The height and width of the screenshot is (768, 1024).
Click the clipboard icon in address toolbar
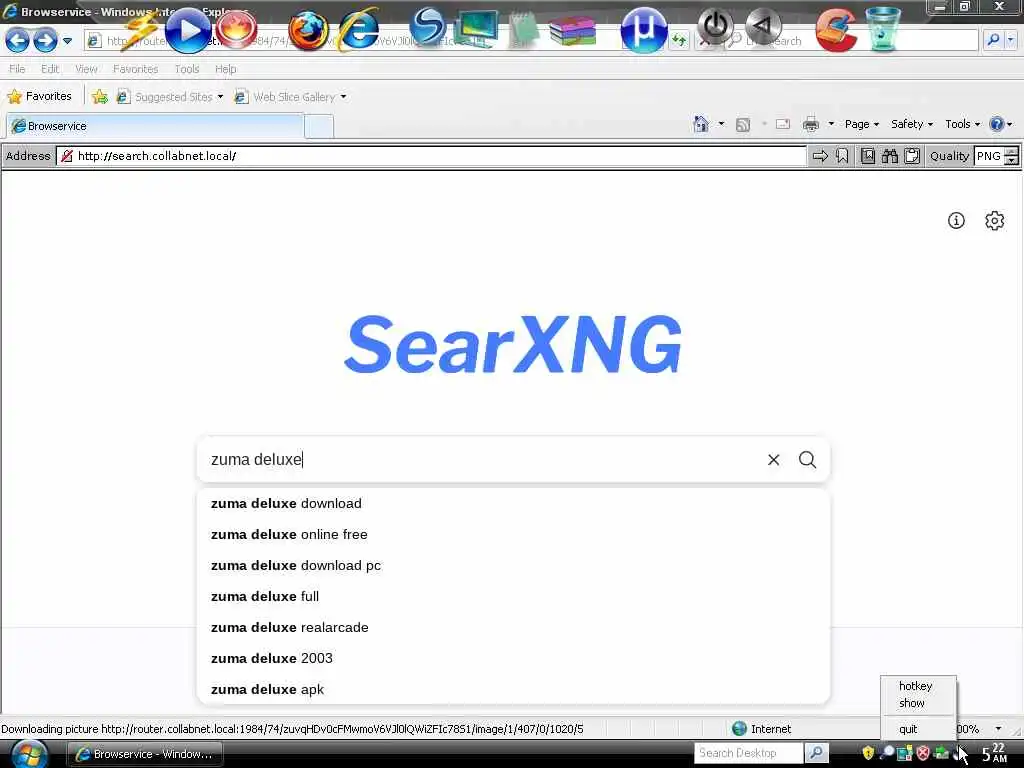coord(912,156)
